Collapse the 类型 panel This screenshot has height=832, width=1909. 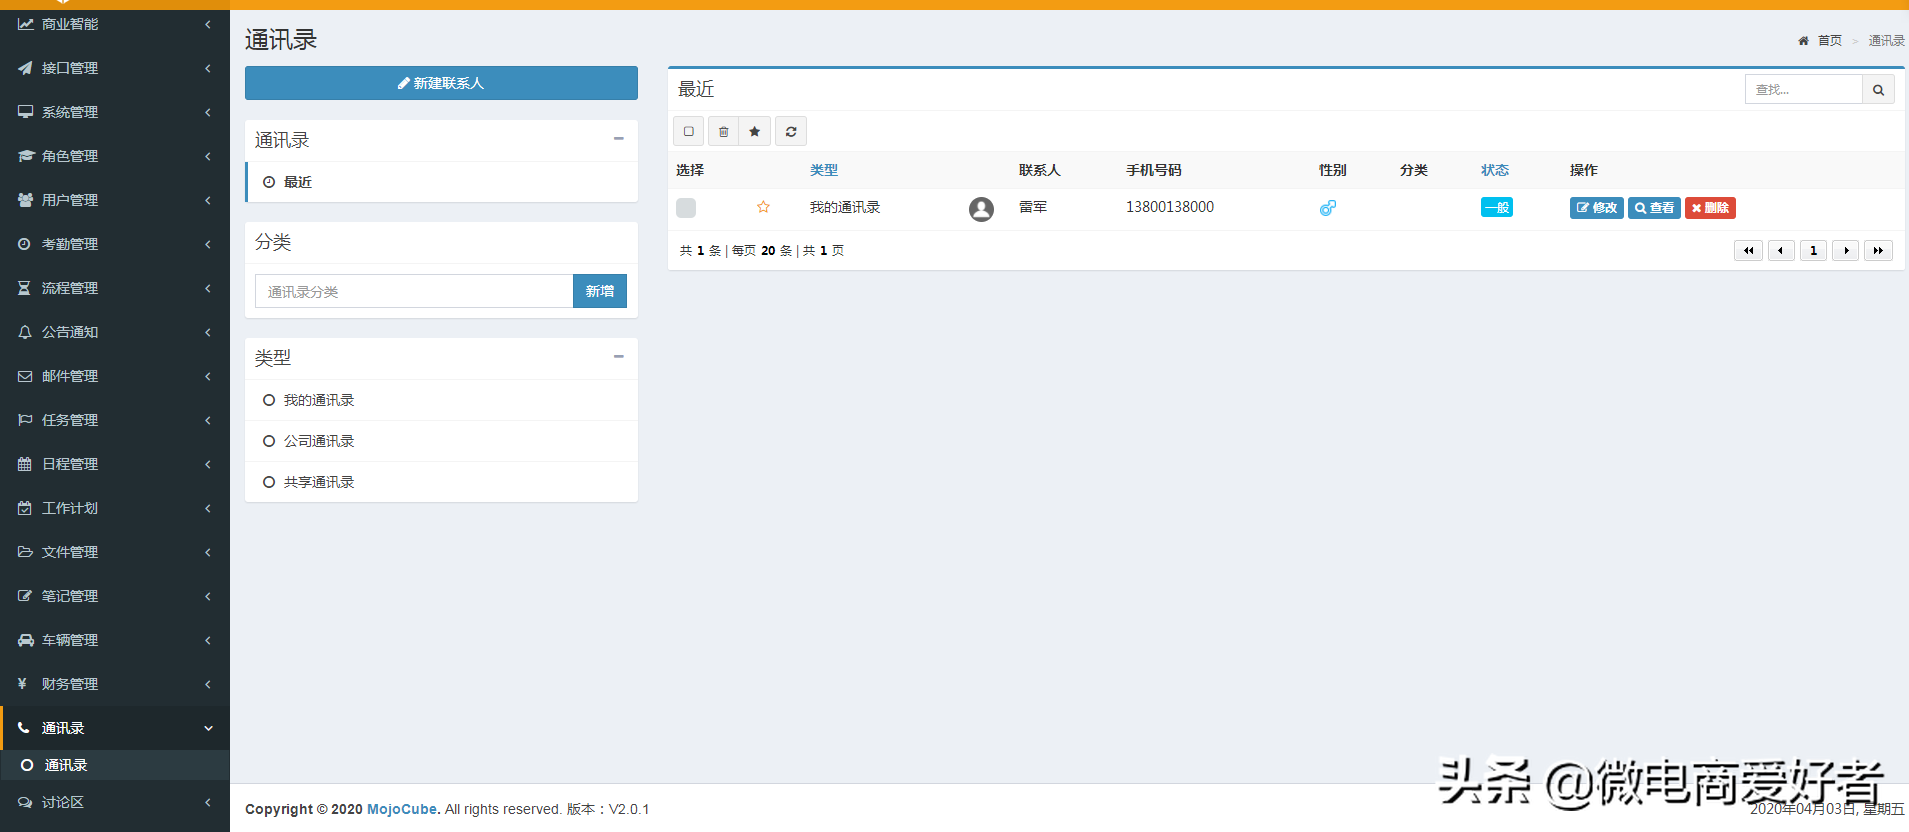(x=619, y=356)
